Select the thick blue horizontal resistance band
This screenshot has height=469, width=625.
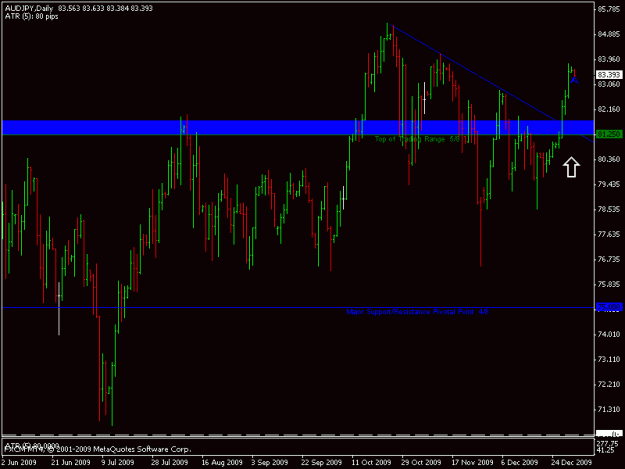[298, 128]
